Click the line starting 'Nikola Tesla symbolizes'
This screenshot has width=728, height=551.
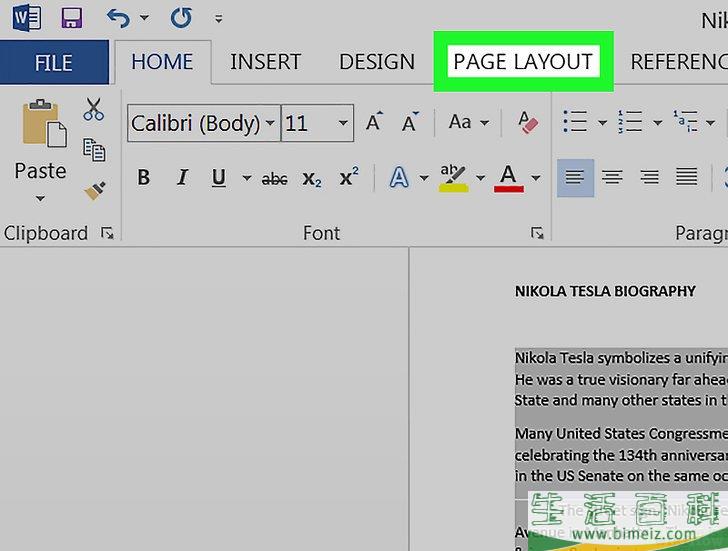tap(621, 358)
